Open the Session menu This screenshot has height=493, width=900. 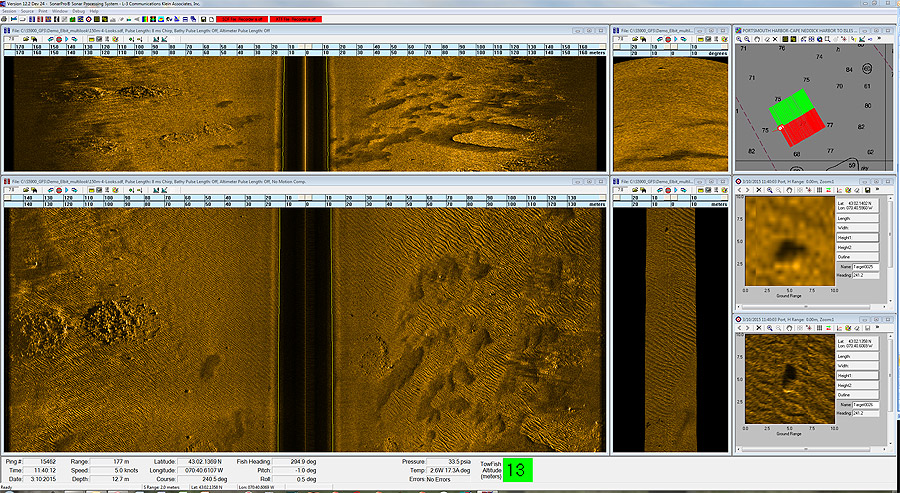10,10
